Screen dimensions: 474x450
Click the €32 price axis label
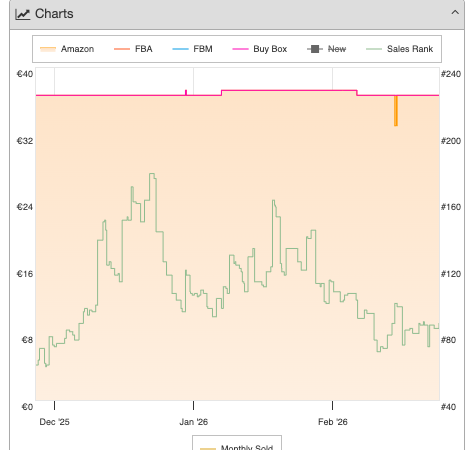coord(25,141)
